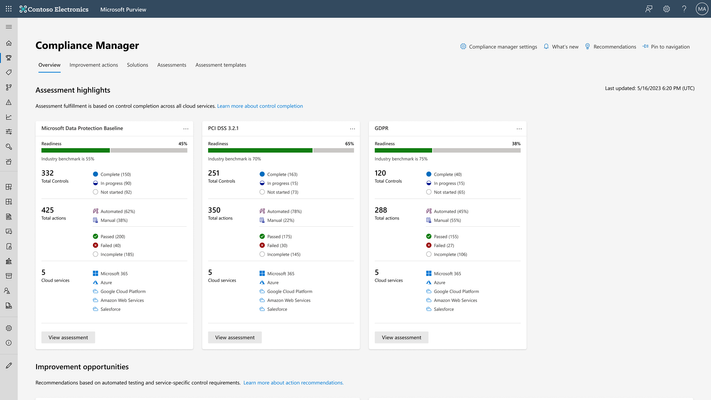This screenshot has width=711, height=400.
Task: Open the help question mark icon
Action: pyautogui.click(x=684, y=9)
